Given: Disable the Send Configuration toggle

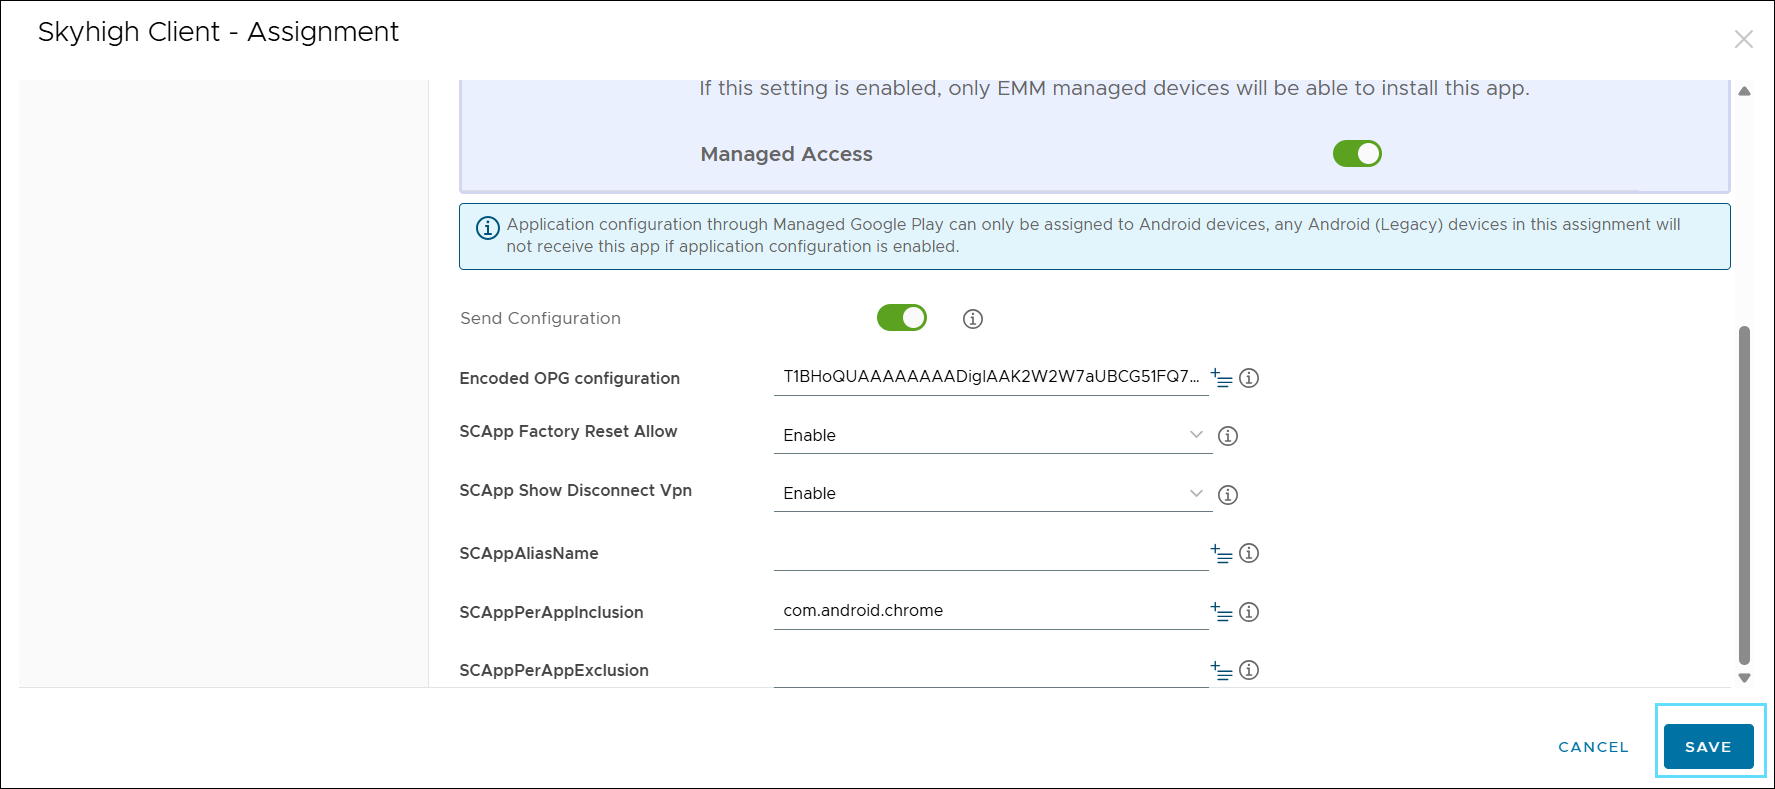Looking at the screenshot, I should pyautogui.click(x=901, y=318).
